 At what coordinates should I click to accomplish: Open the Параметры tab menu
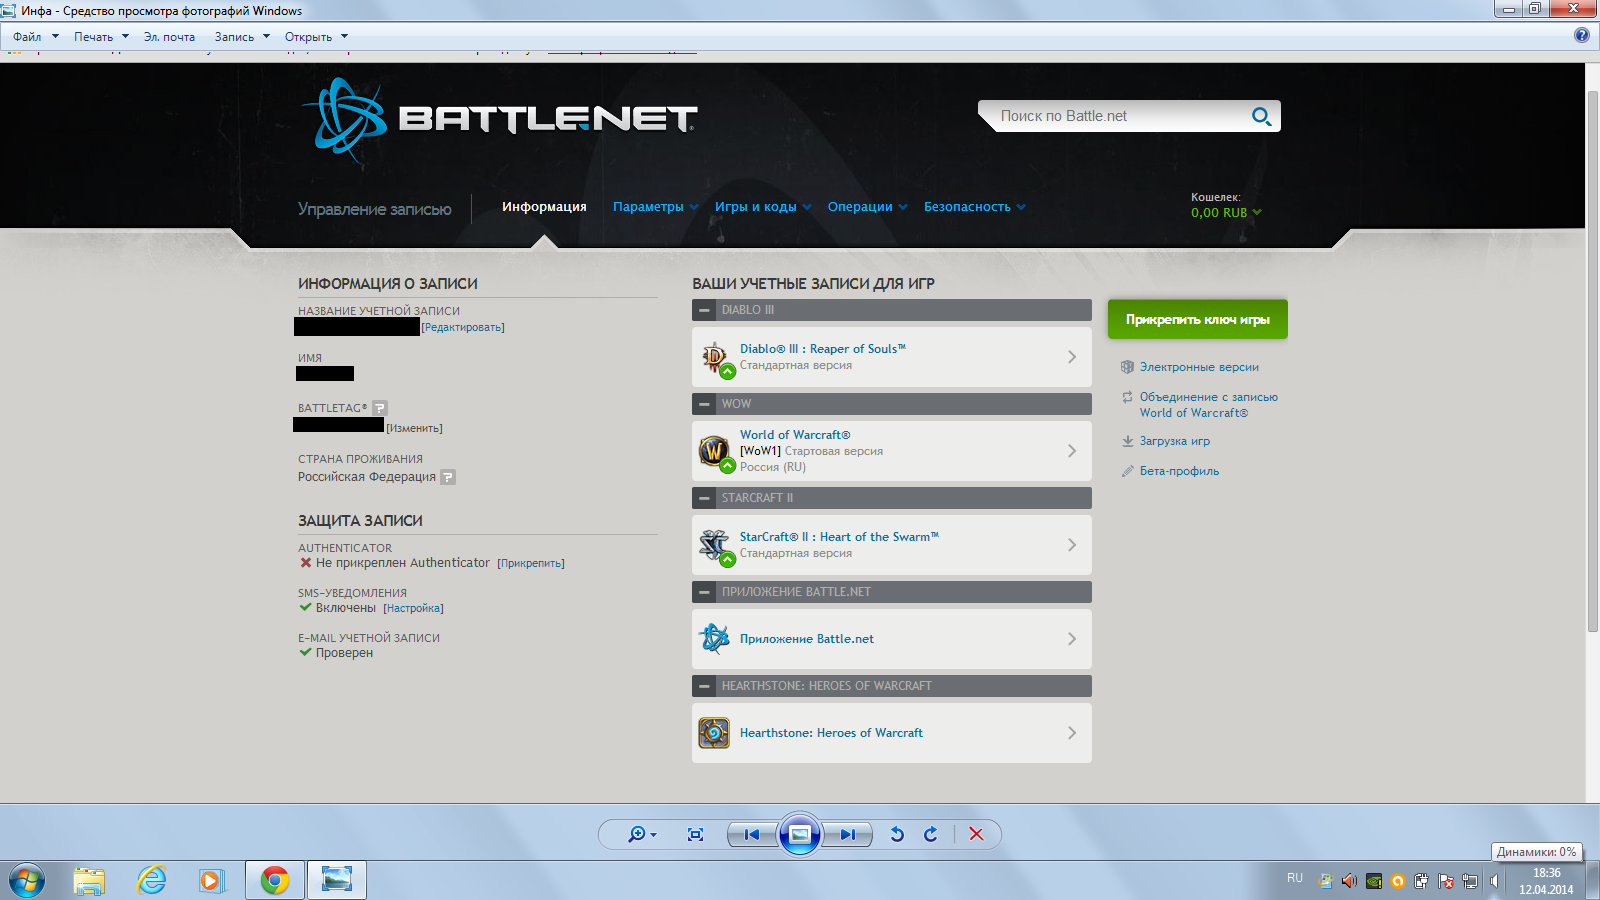[655, 207]
